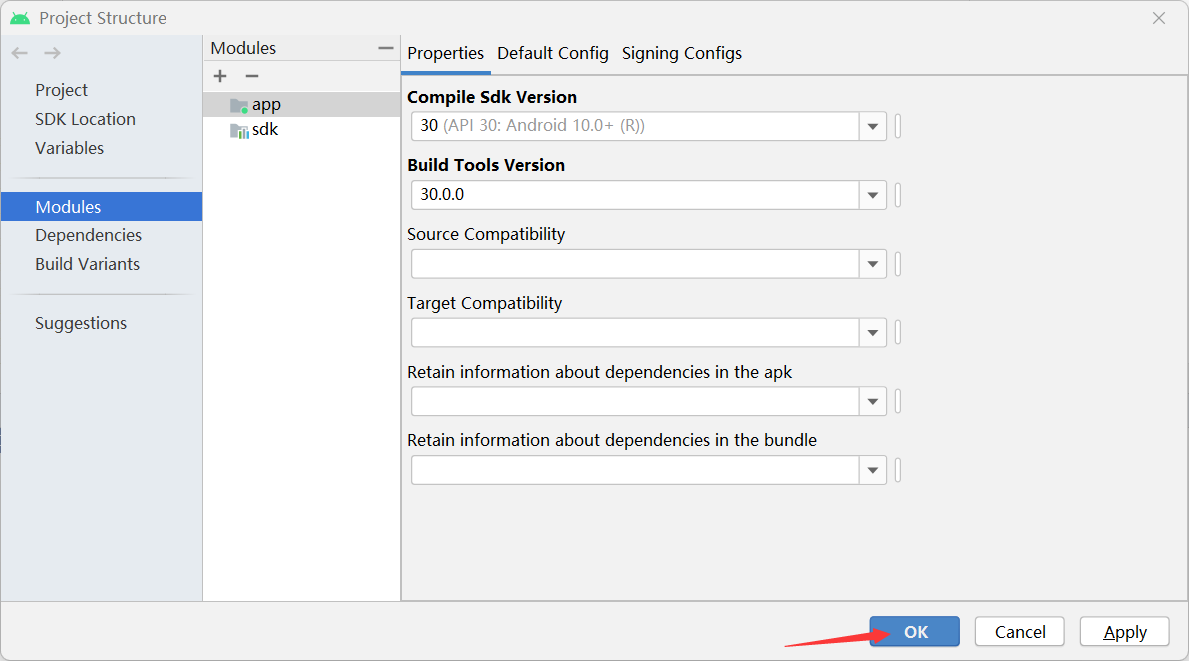Click the bundle dependencies row binding handle
The image size is (1189, 661).
898,471
